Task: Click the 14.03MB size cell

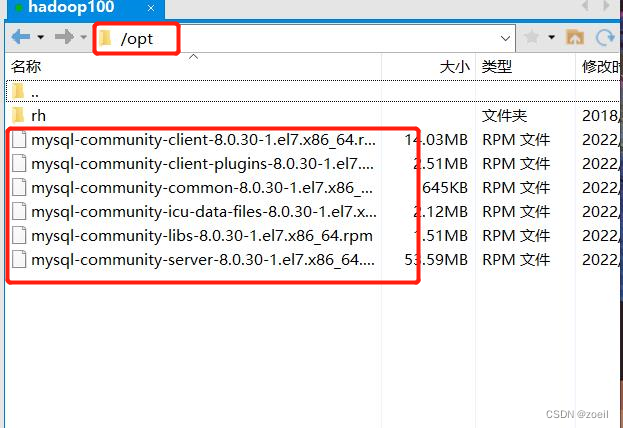Action: tap(436, 140)
